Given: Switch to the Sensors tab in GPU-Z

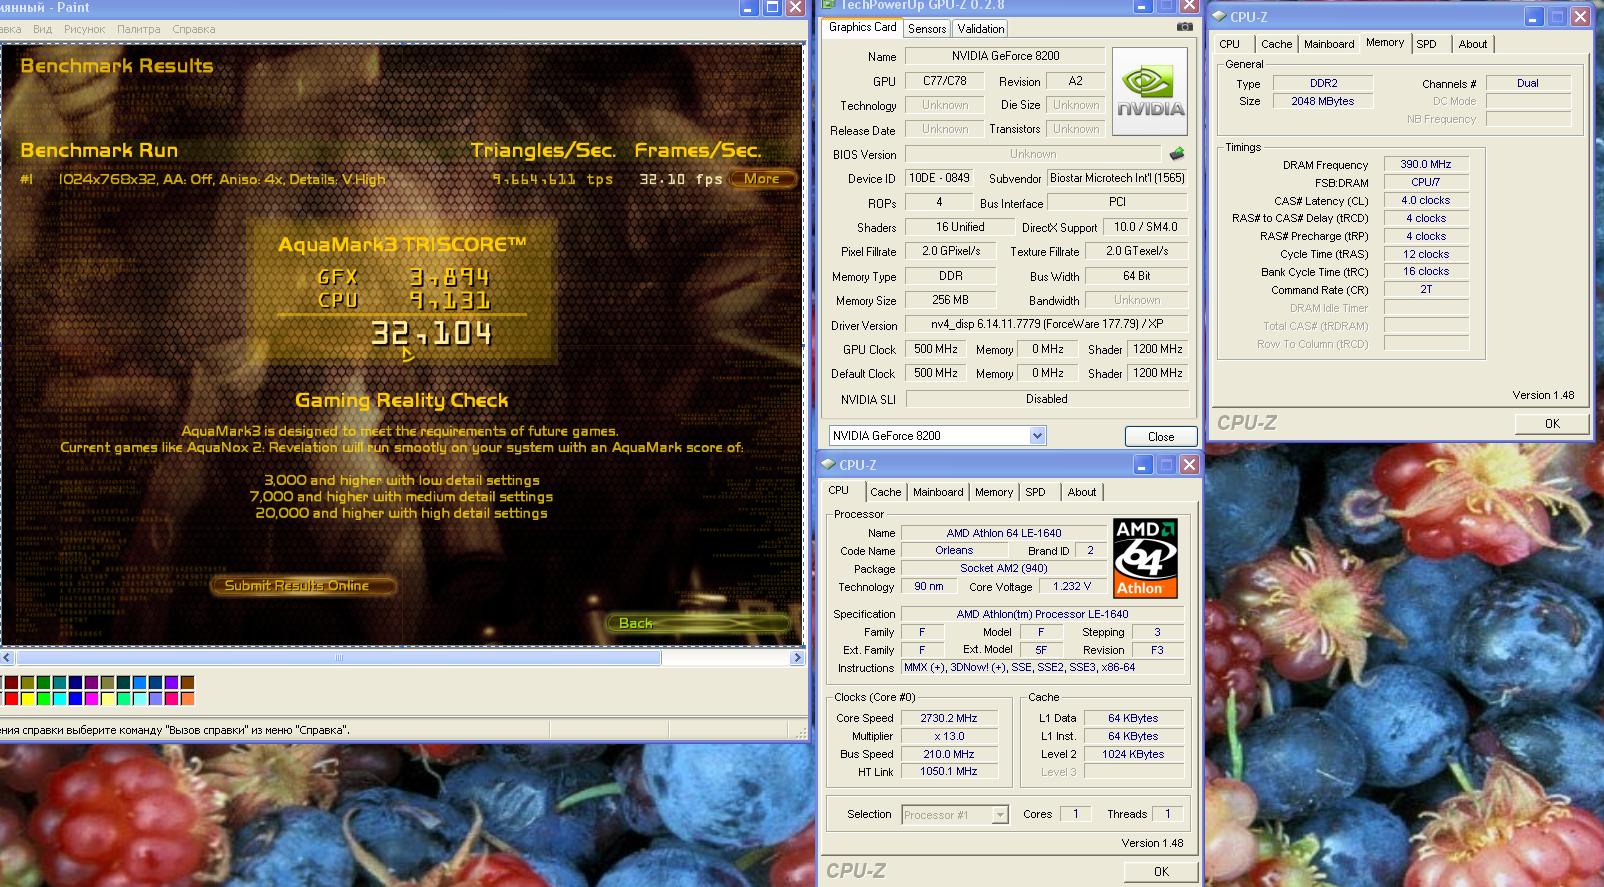Looking at the screenshot, I should 927,29.
